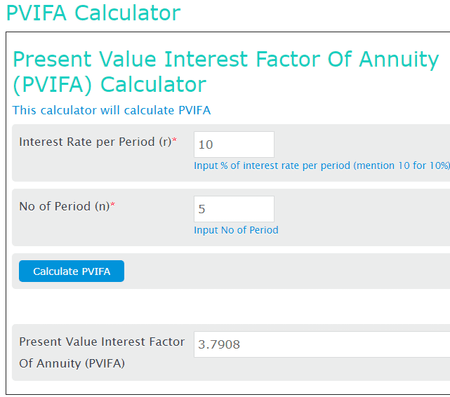
Task: Click blank white space above result row
Action: (231, 306)
